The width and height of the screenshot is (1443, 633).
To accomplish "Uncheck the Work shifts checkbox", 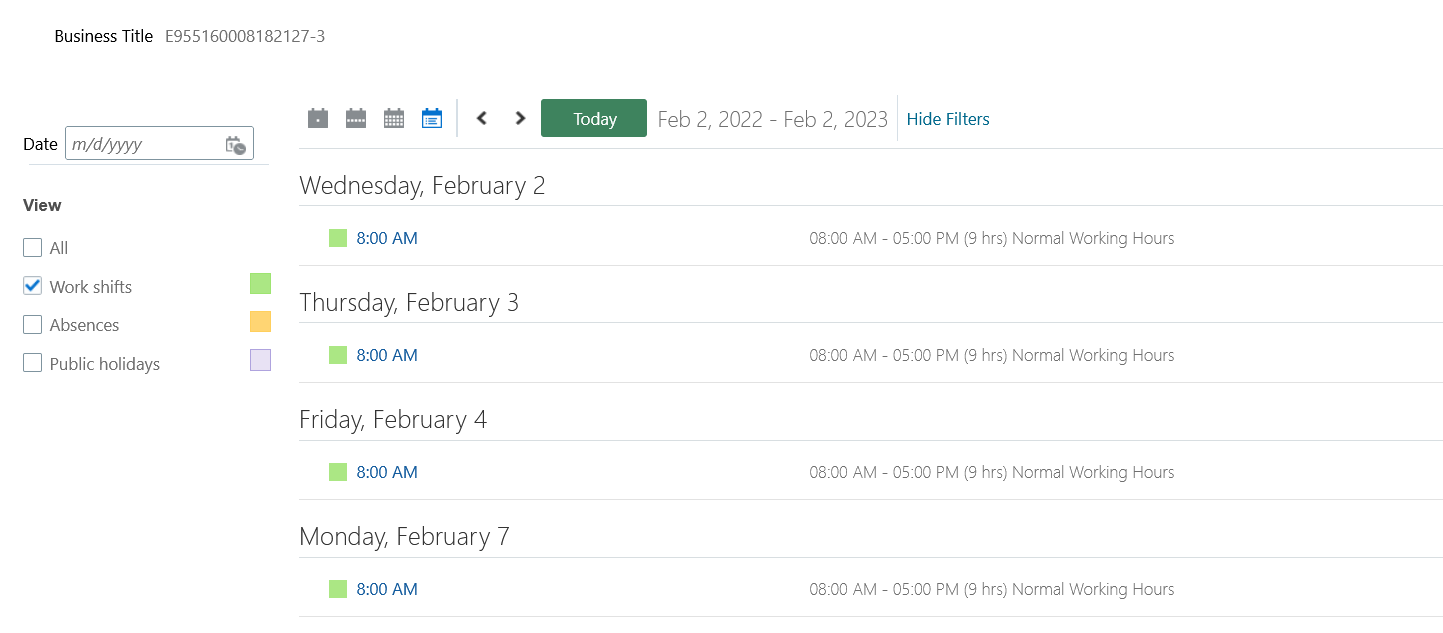I will coord(33,287).
